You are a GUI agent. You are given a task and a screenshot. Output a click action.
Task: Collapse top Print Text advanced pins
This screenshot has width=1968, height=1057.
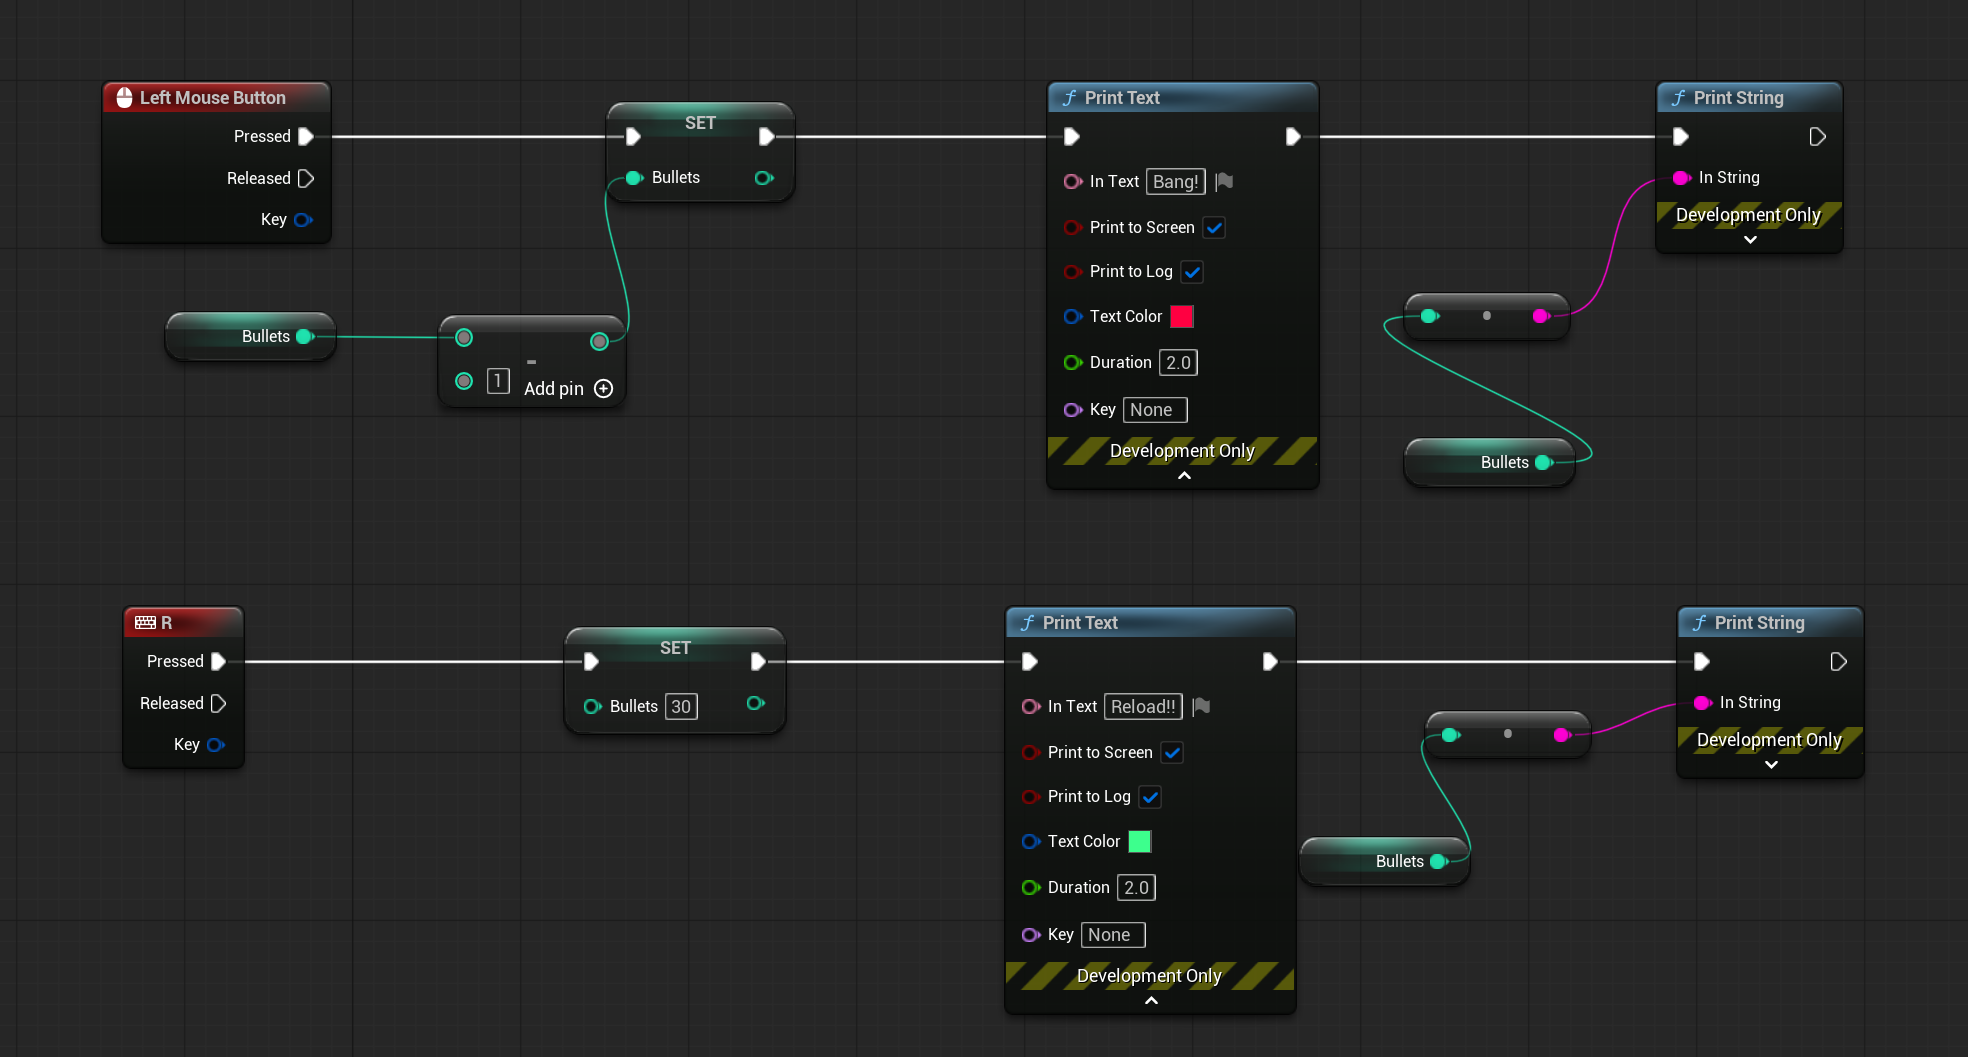tap(1184, 476)
